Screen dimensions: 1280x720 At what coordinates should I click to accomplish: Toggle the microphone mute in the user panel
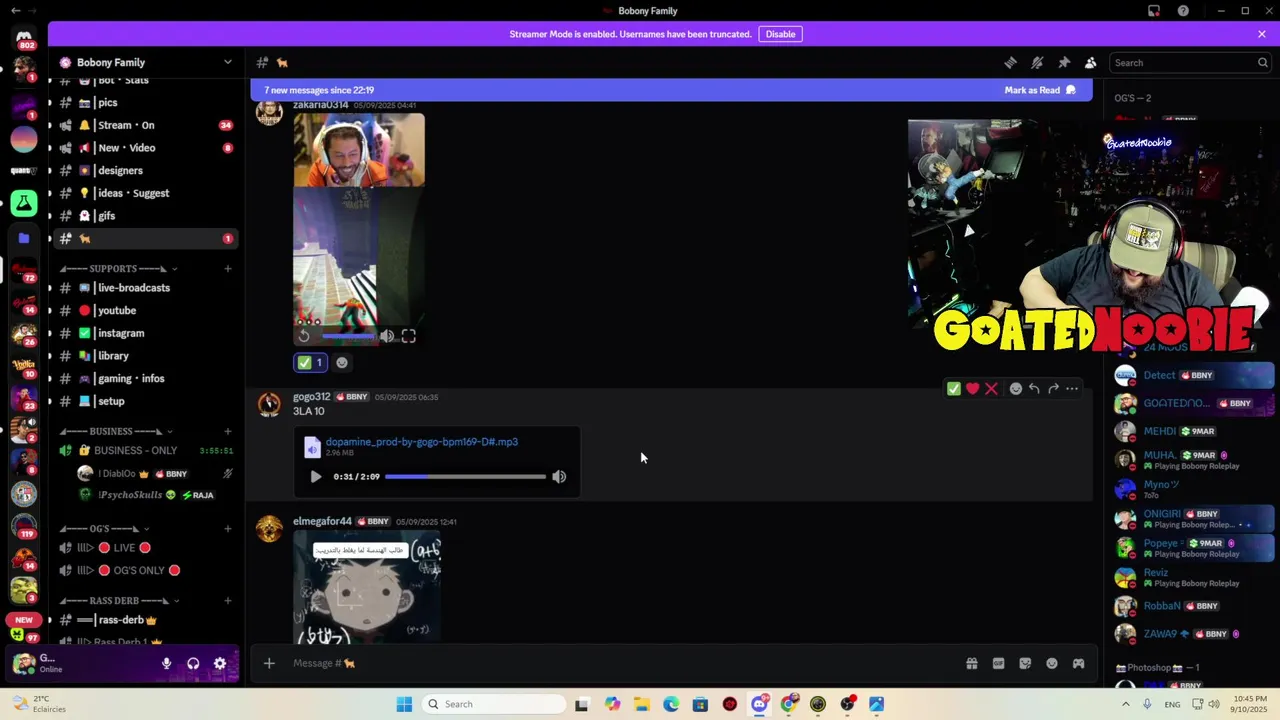coord(167,663)
